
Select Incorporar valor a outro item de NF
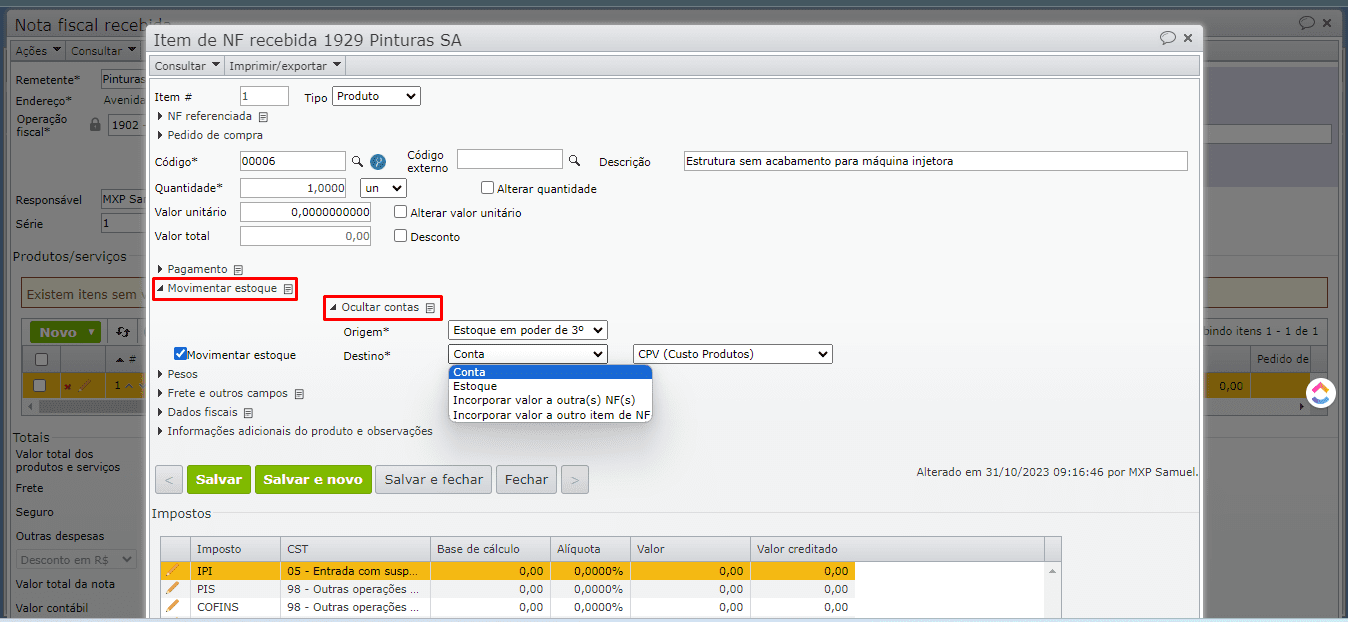550,414
